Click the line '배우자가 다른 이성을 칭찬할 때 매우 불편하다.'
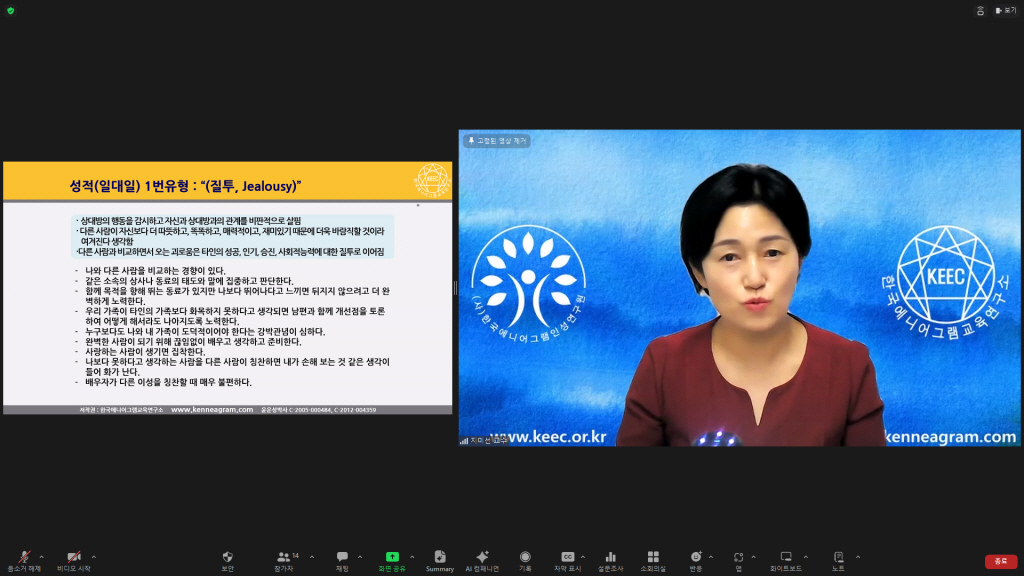This screenshot has width=1024, height=576. (x=168, y=382)
